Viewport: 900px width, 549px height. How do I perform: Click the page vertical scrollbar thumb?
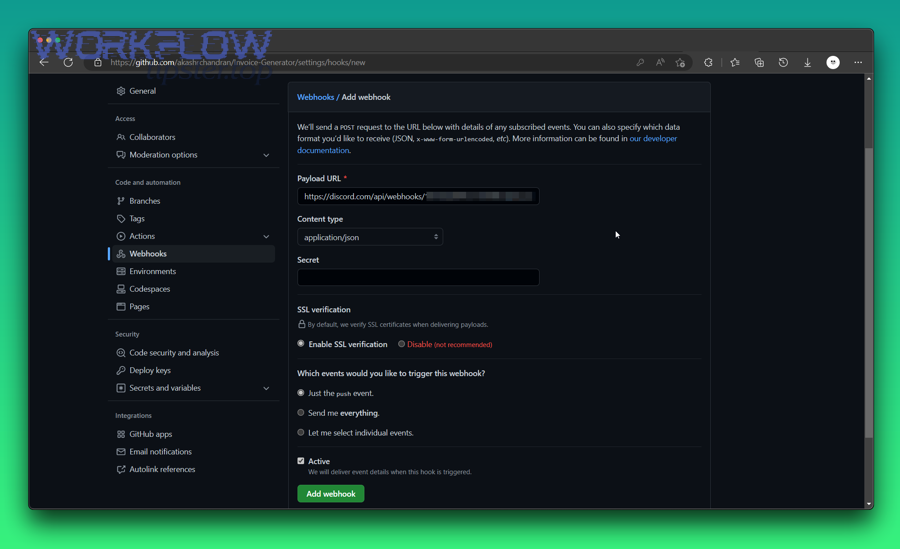(x=868, y=292)
